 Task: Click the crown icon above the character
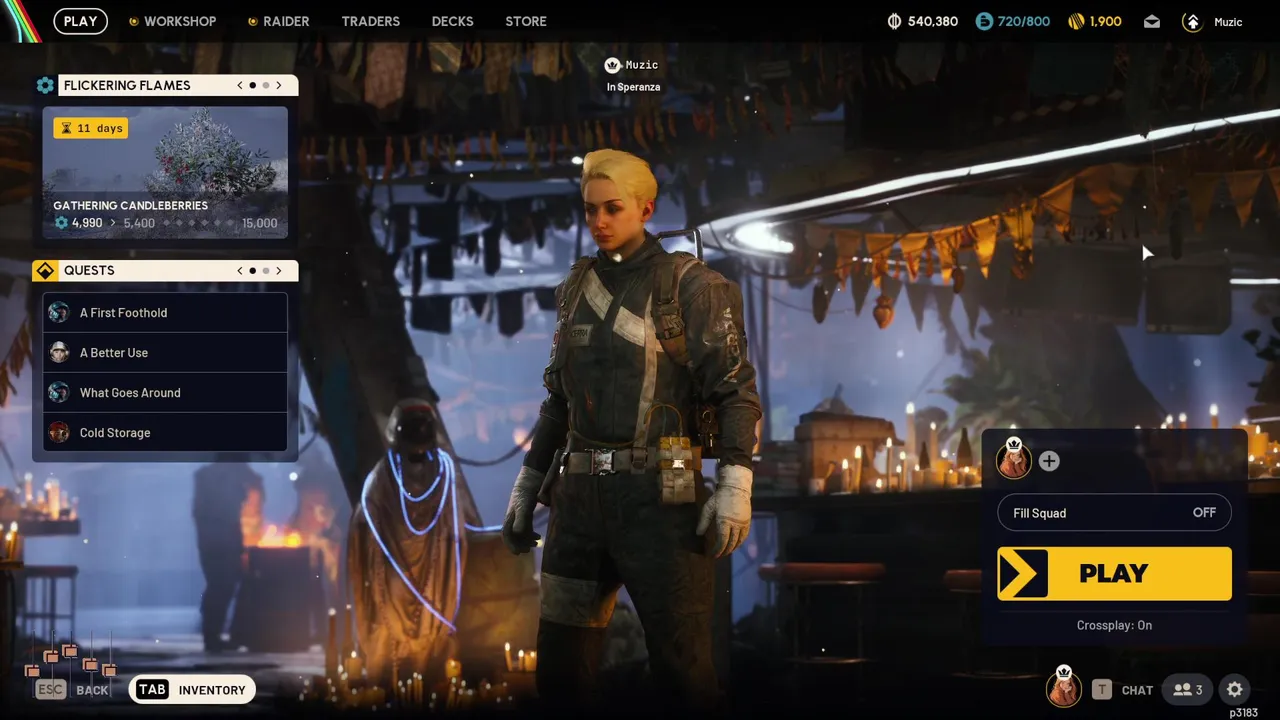point(613,65)
